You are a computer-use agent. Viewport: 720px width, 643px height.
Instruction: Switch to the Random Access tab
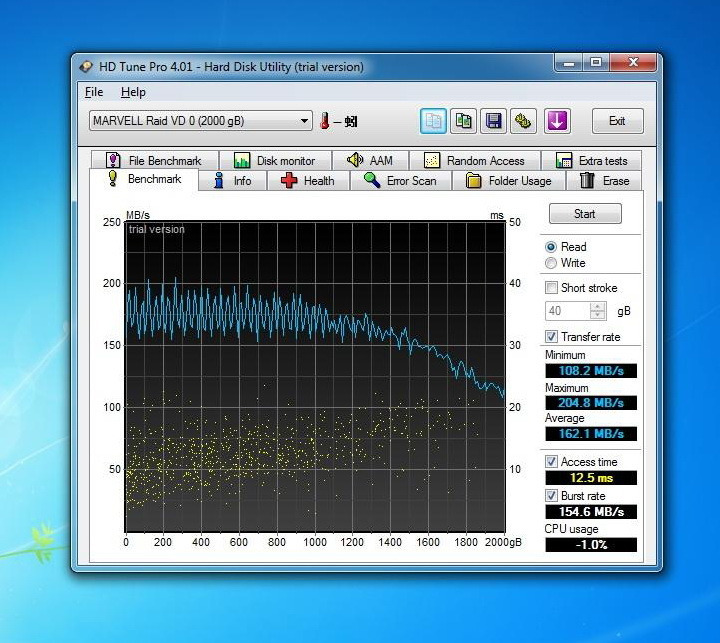(x=475, y=160)
